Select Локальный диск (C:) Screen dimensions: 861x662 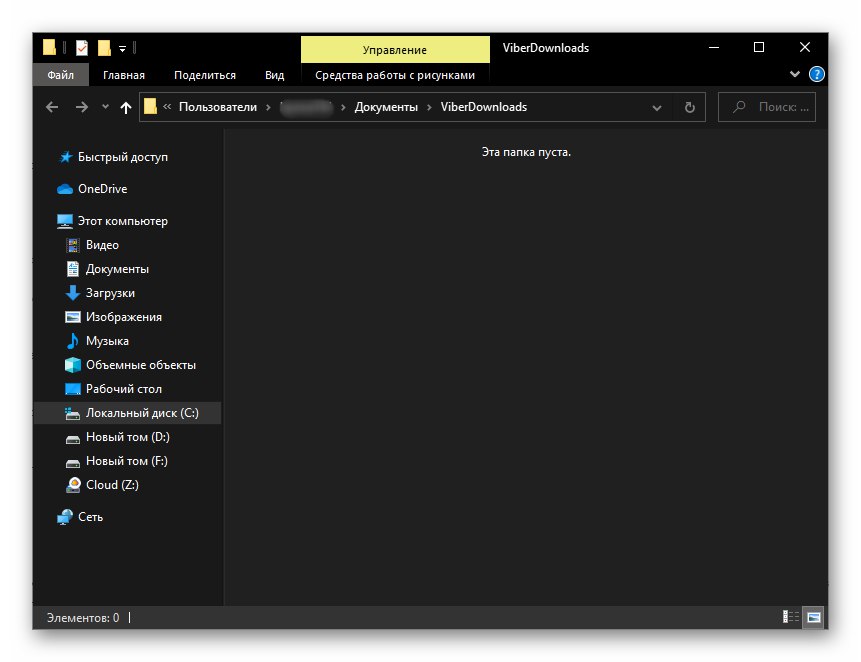[x=127, y=413]
